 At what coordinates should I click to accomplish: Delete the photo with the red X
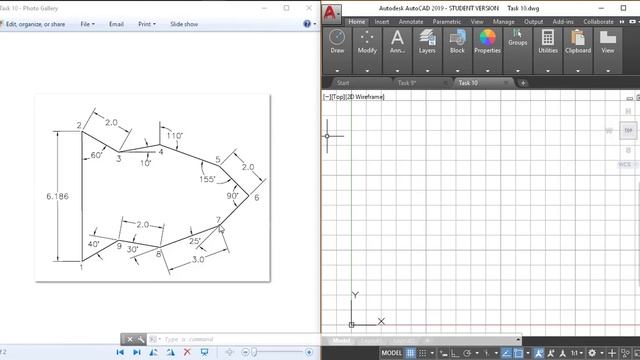click(x=187, y=352)
